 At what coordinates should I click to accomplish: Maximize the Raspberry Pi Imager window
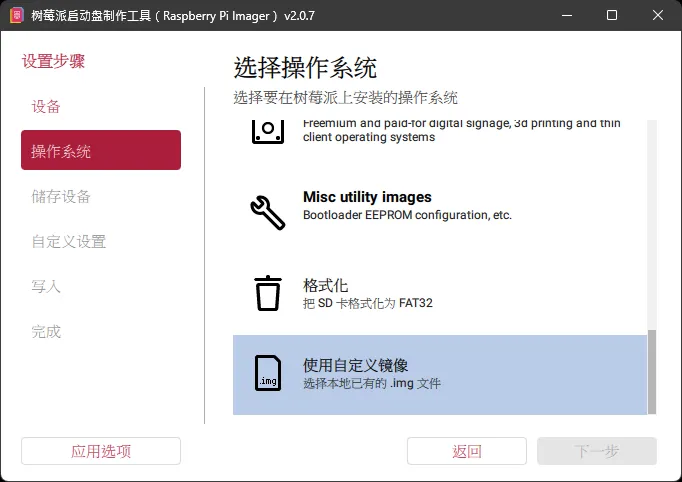coord(612,15)
